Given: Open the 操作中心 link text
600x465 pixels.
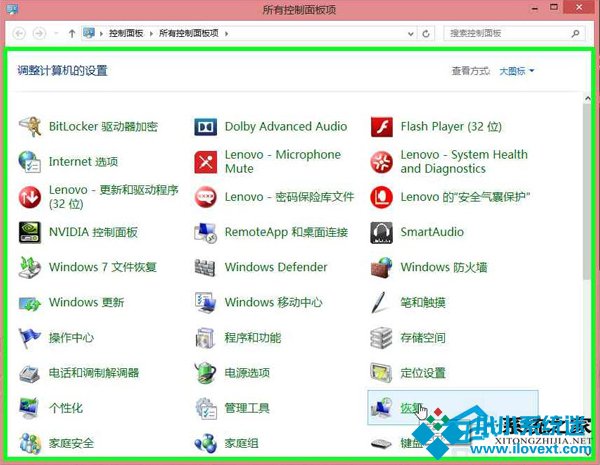Looking at the screenshot, I should point(71,338).
